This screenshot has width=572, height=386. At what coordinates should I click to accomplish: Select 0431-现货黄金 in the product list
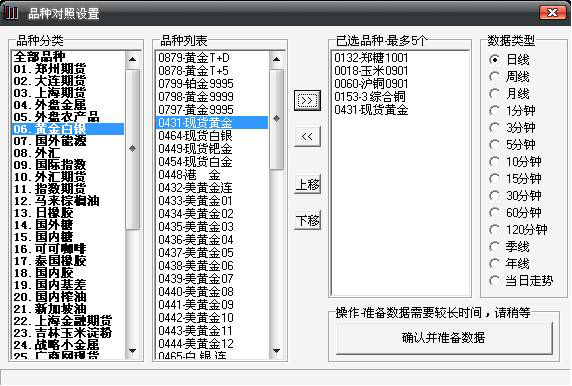pos(212,123)
